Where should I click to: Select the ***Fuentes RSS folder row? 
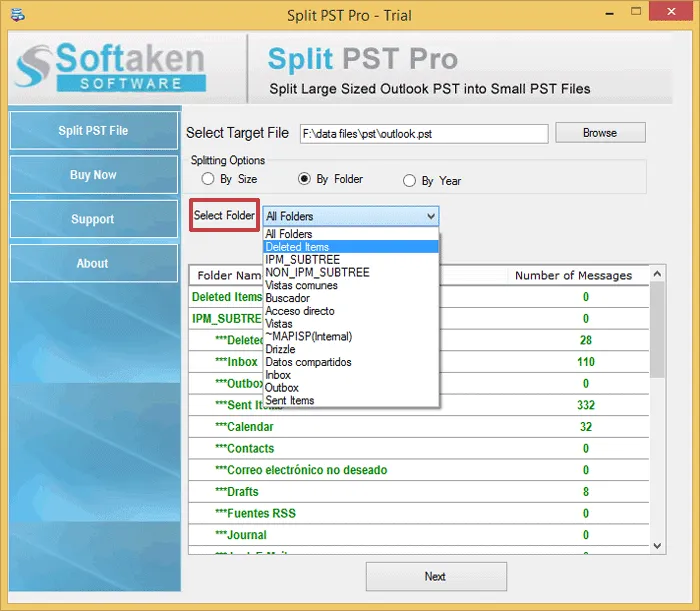coord(419,513)
